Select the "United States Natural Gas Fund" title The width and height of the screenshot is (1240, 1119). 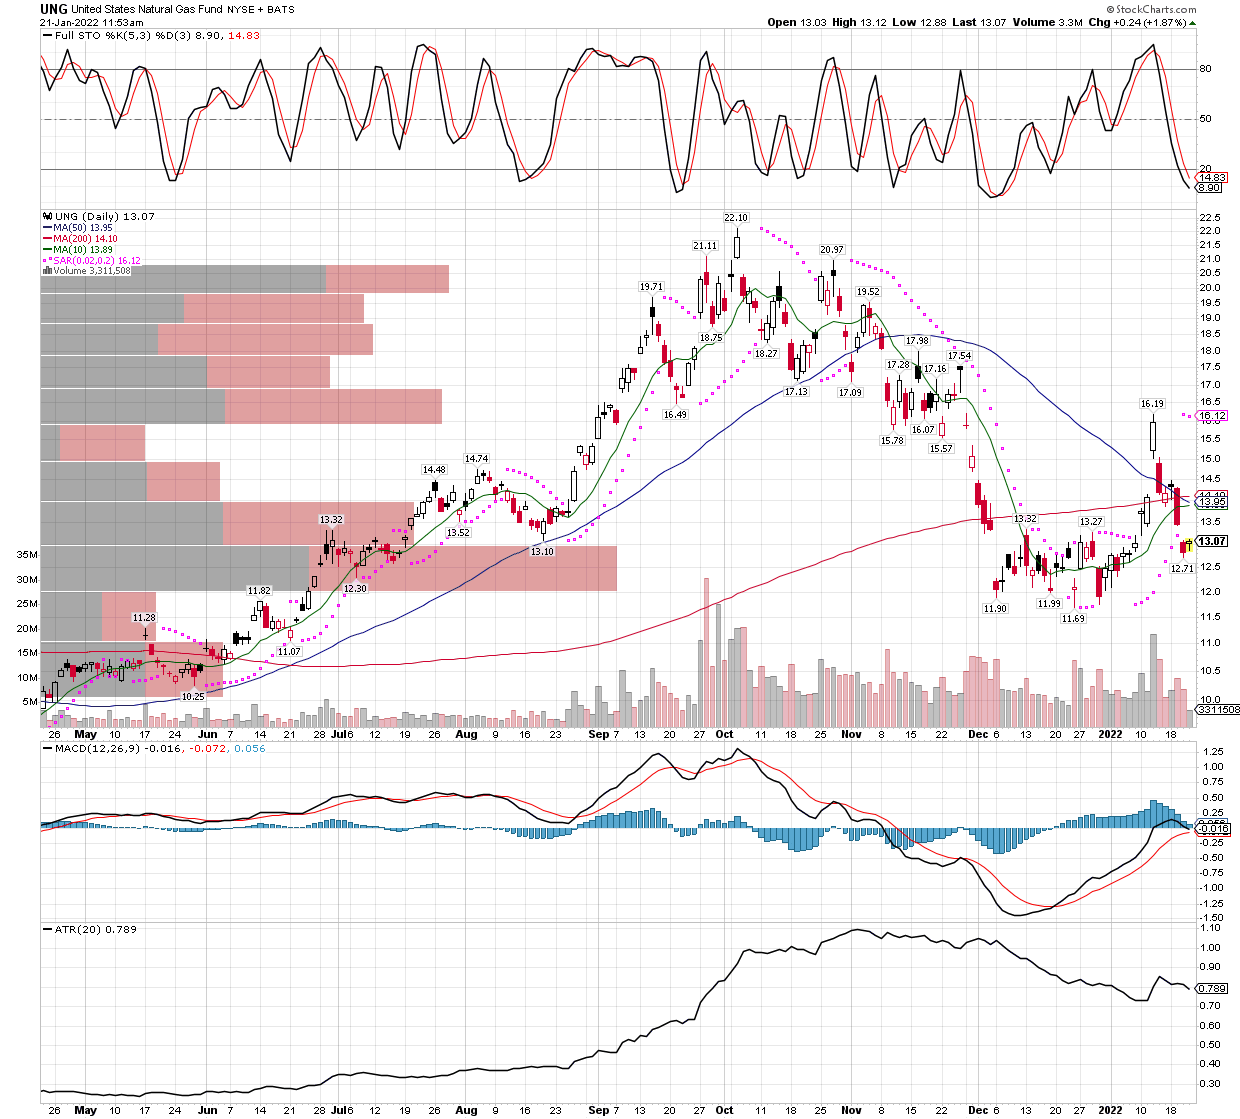(148, 9)
